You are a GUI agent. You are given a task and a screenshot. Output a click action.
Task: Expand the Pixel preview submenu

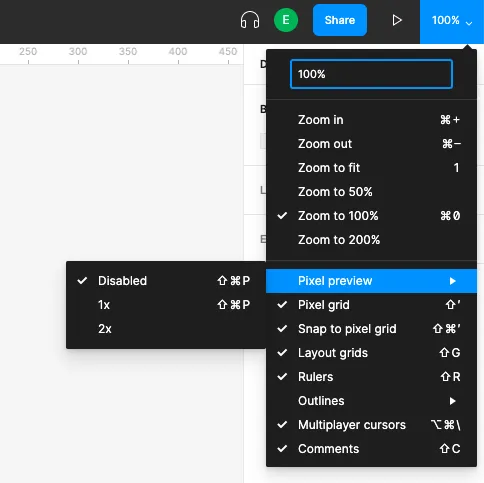tap(371, 281)
